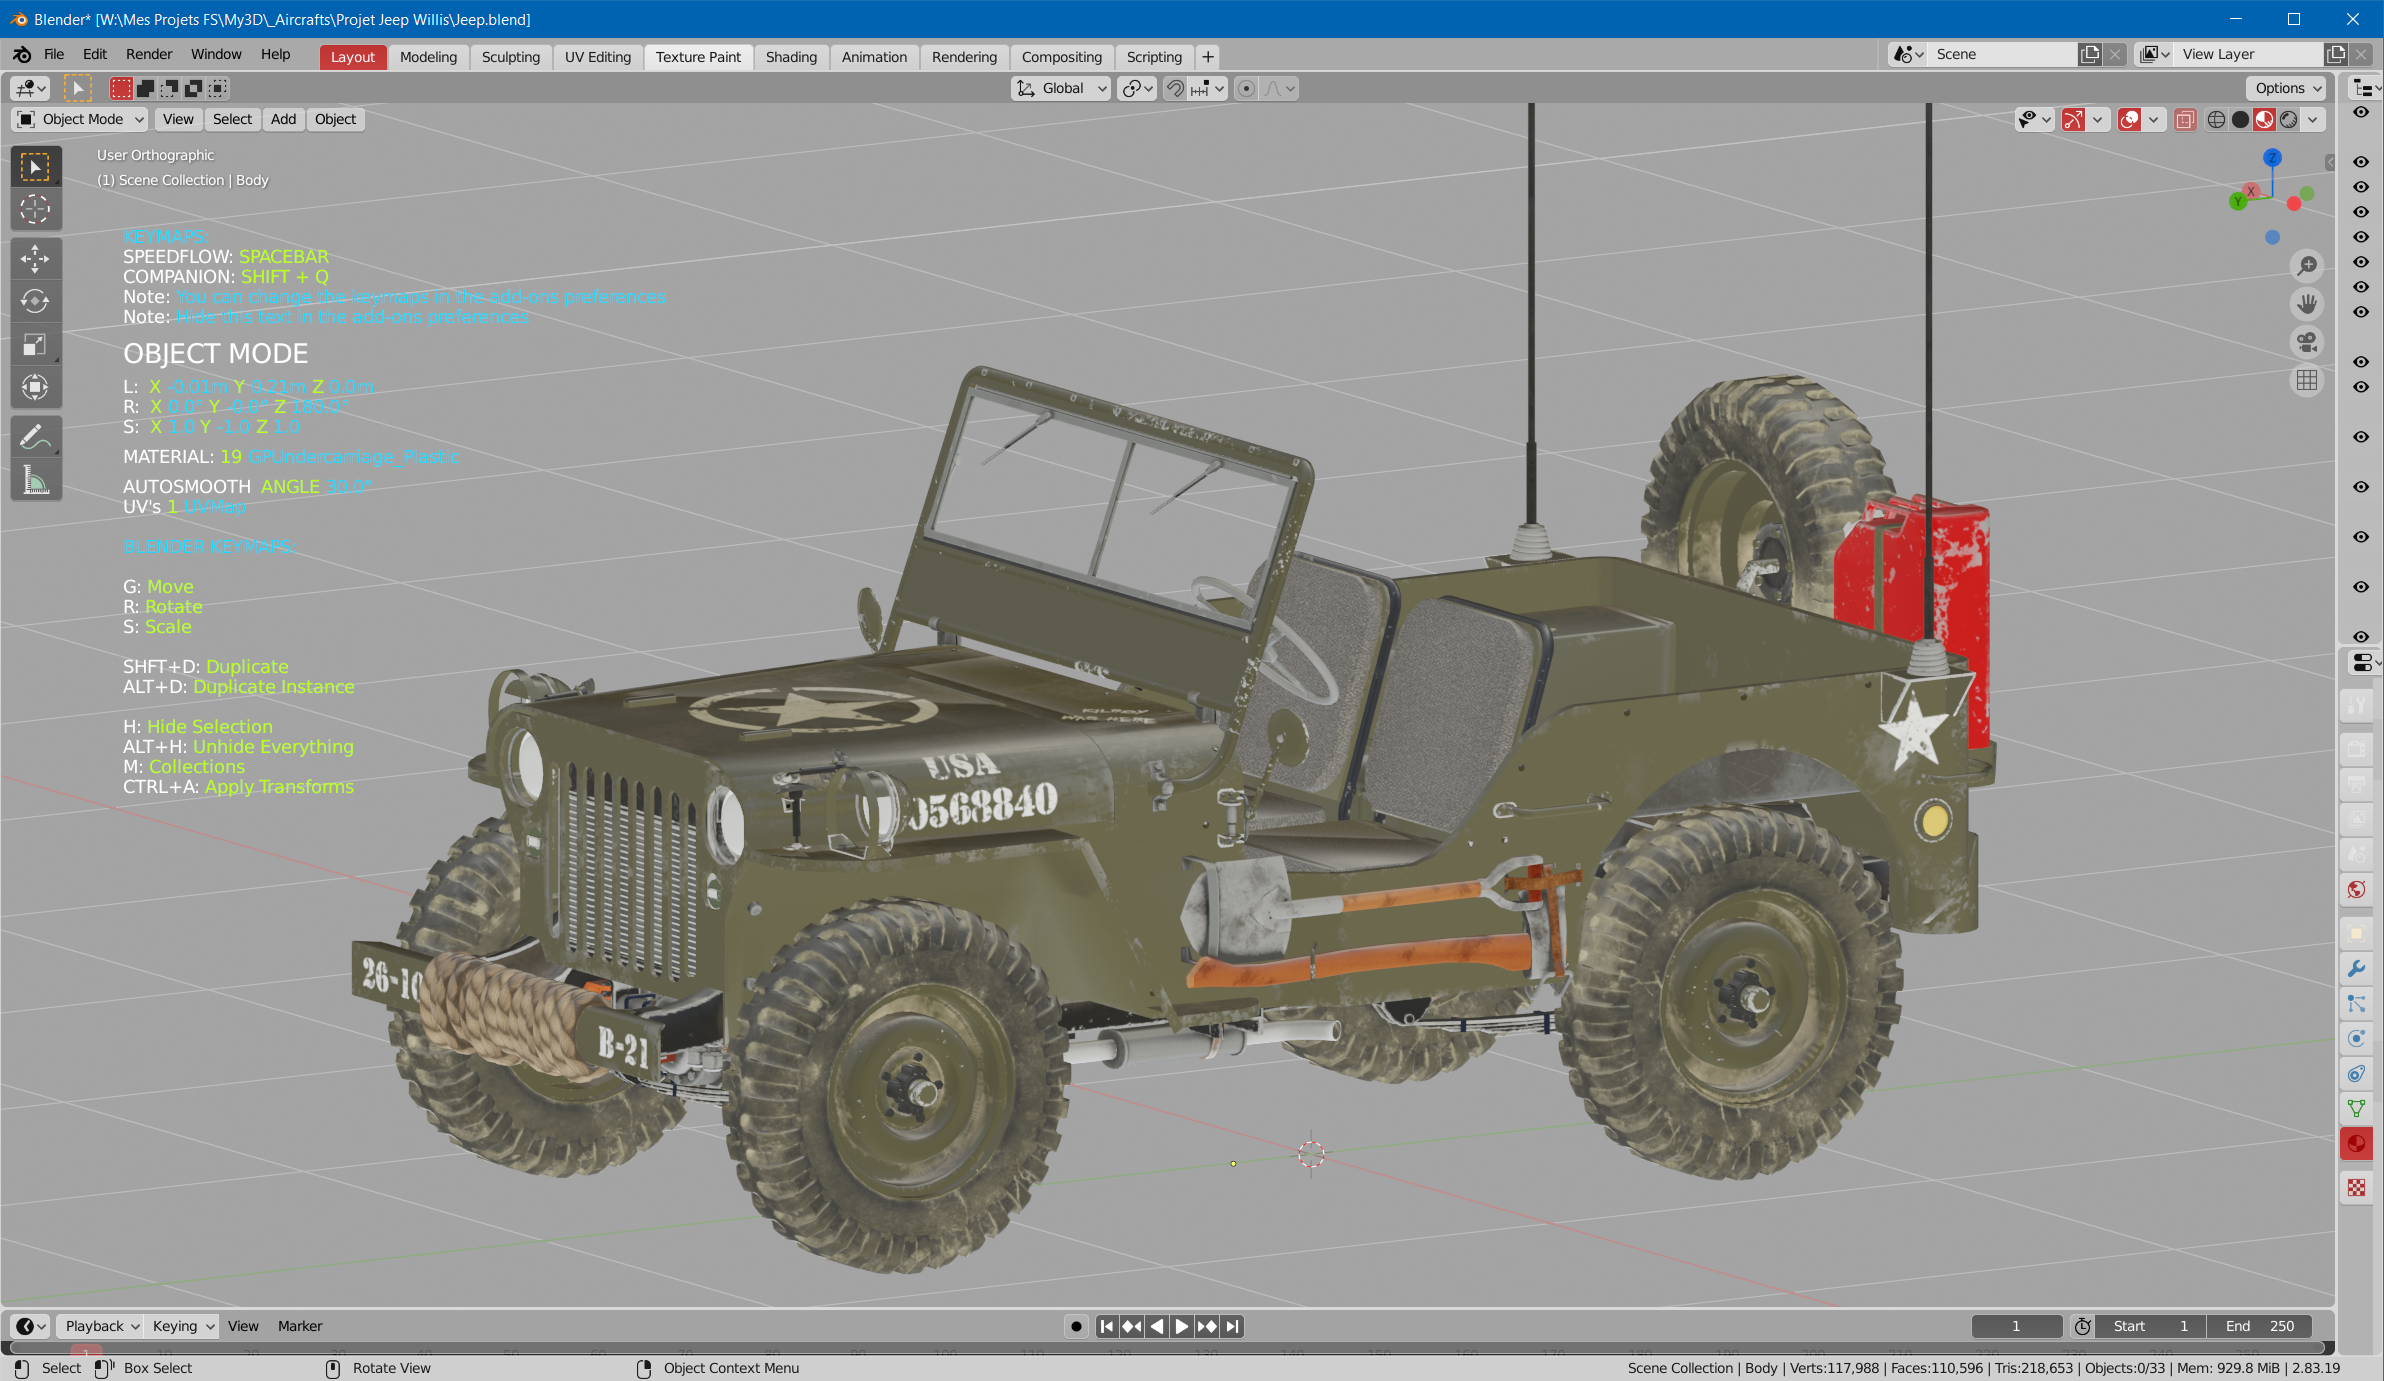
Task: Choose the Move tool in toolbar
Action: [35, 259]
